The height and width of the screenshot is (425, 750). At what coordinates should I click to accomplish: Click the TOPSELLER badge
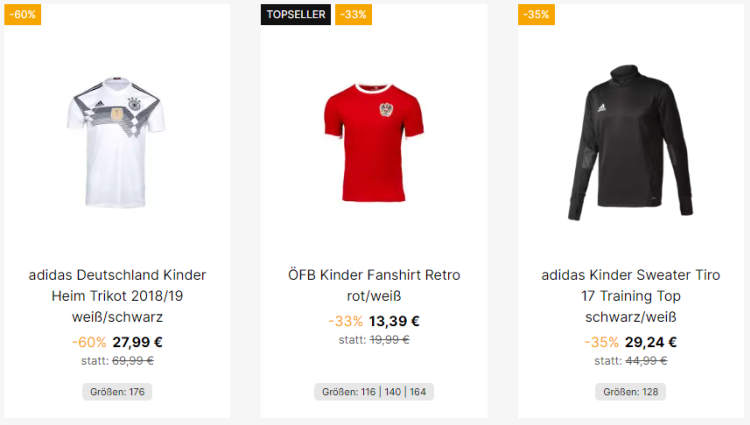[x=295, y=14]
